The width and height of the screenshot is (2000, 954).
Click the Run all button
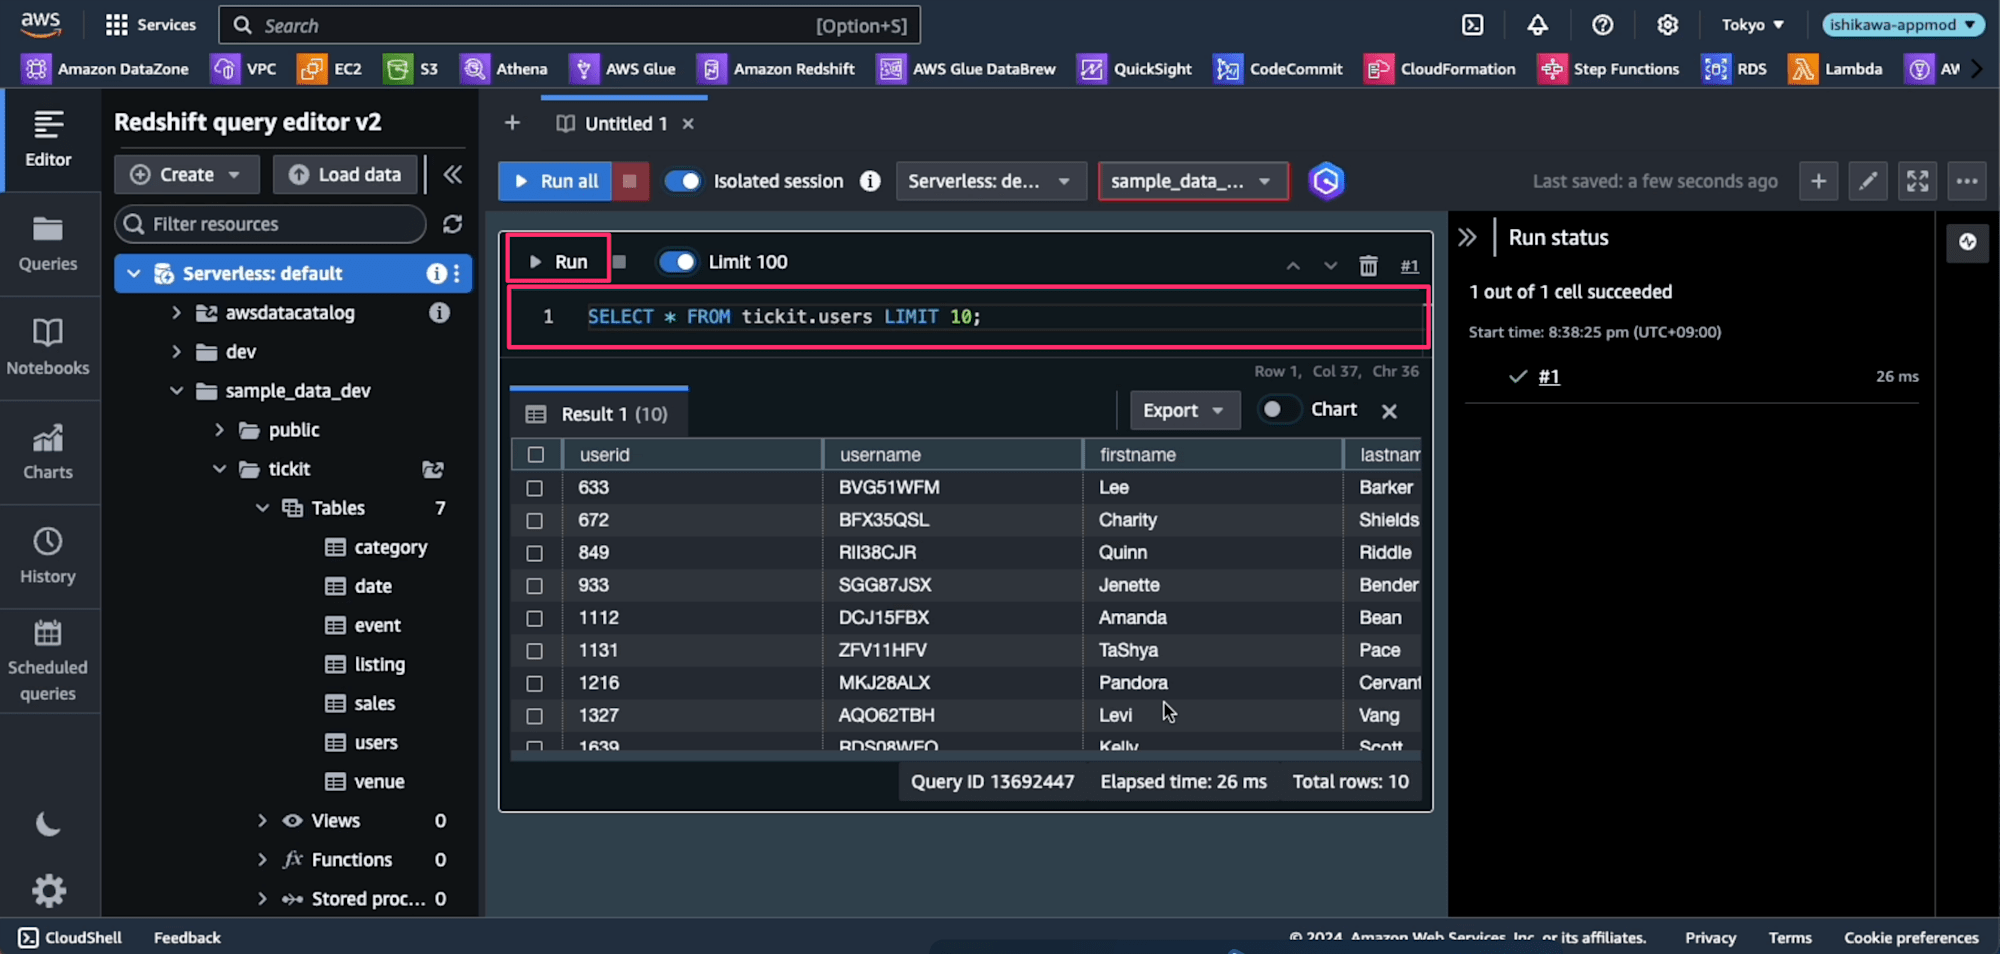(555, 181)
